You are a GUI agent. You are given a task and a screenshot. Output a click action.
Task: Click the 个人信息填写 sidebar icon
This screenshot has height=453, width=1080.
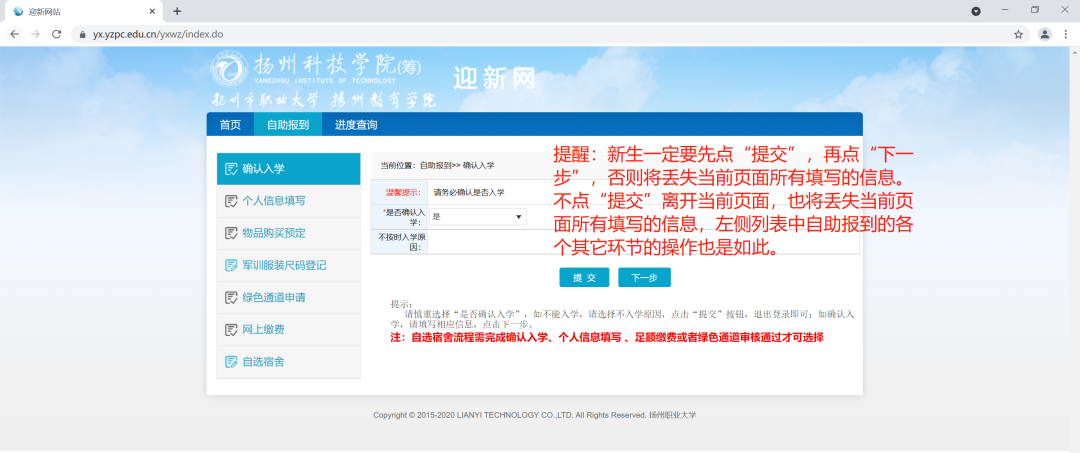[x=231, y=201]
